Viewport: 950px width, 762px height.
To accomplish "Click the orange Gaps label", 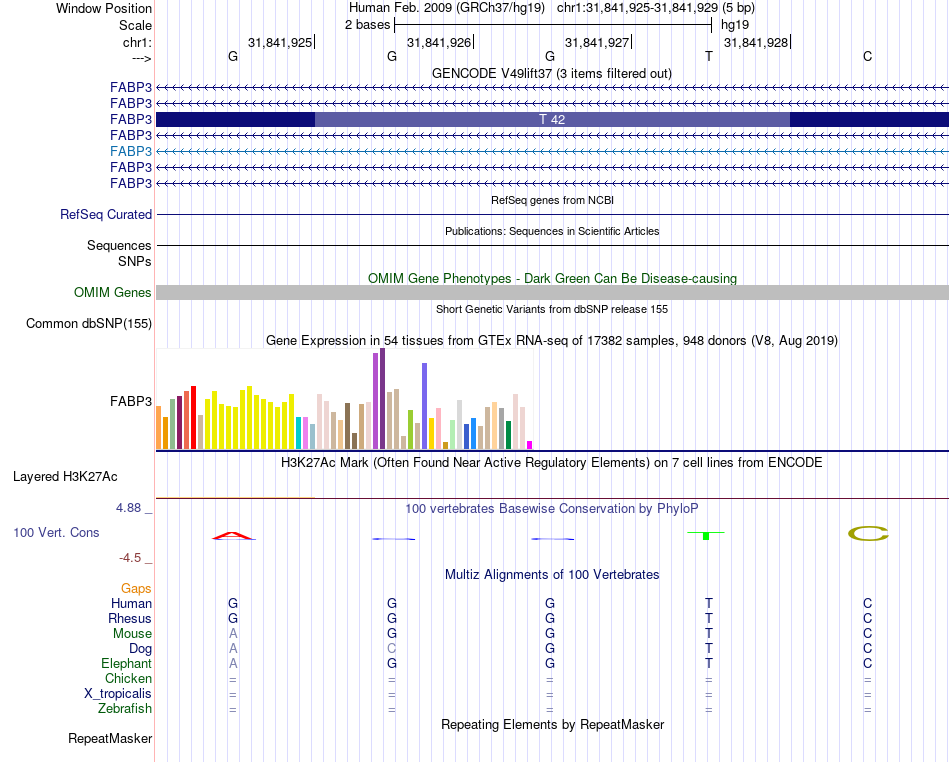I will tap(136, 589).
